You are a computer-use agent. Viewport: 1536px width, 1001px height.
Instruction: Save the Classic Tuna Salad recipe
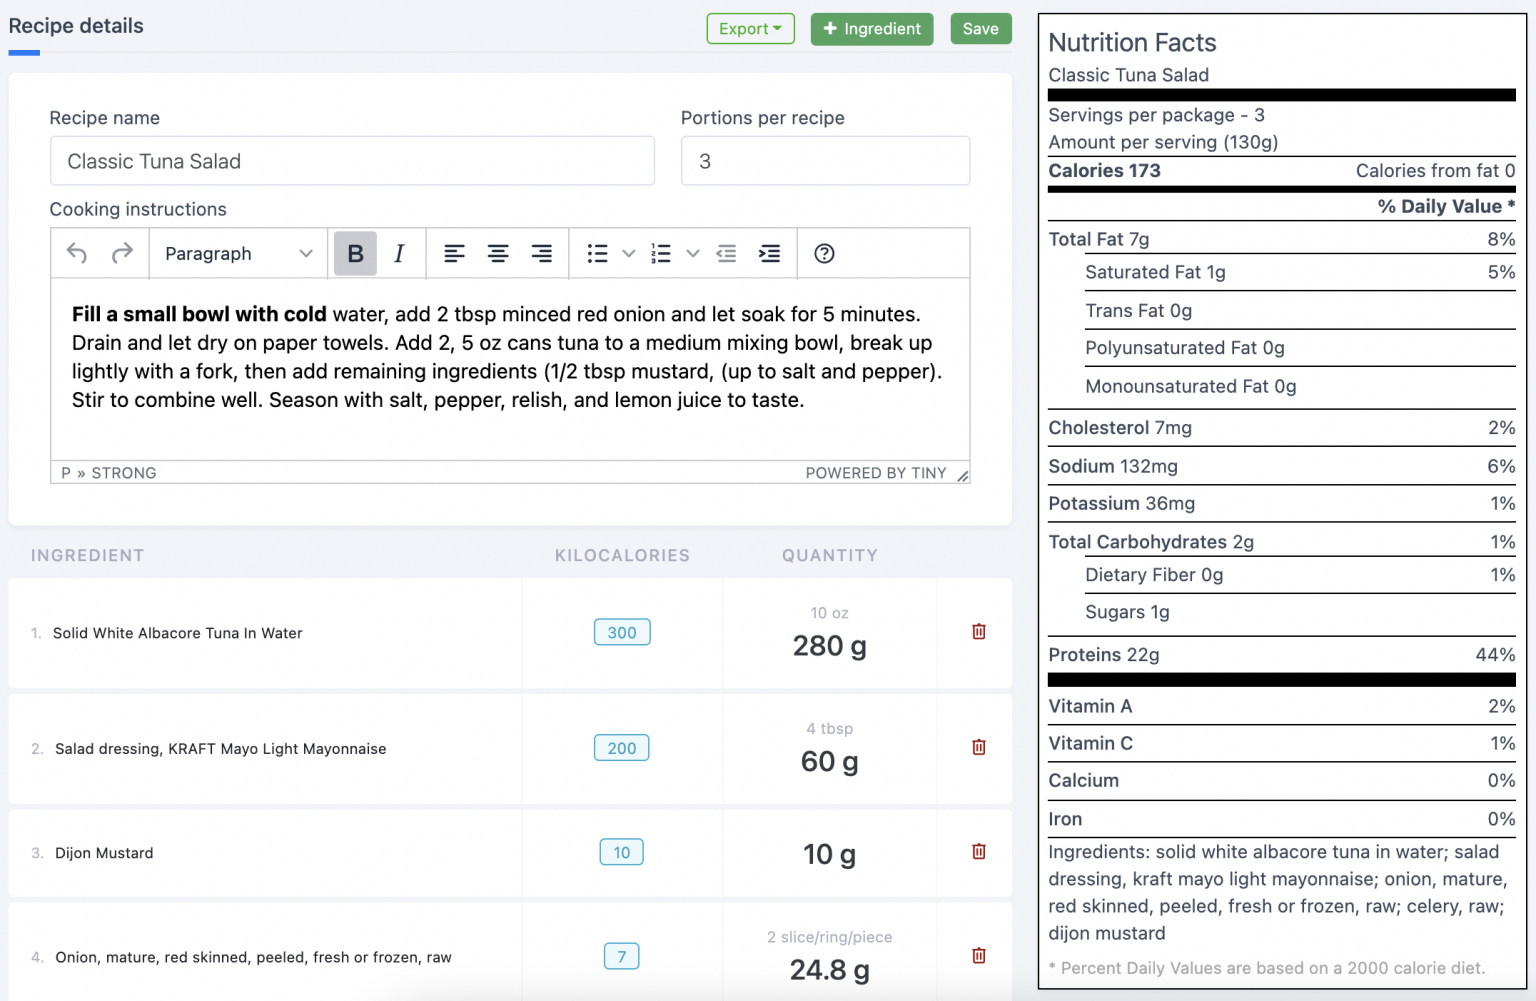tap(980, 28)
